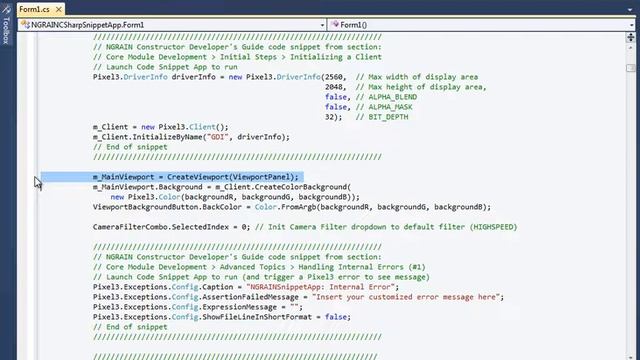640x360 pixels.
Task: Click the '// End of snippet' comment under ShowFileLineInShortFormat
Action: pyautogui.click(x=130, y=327)
